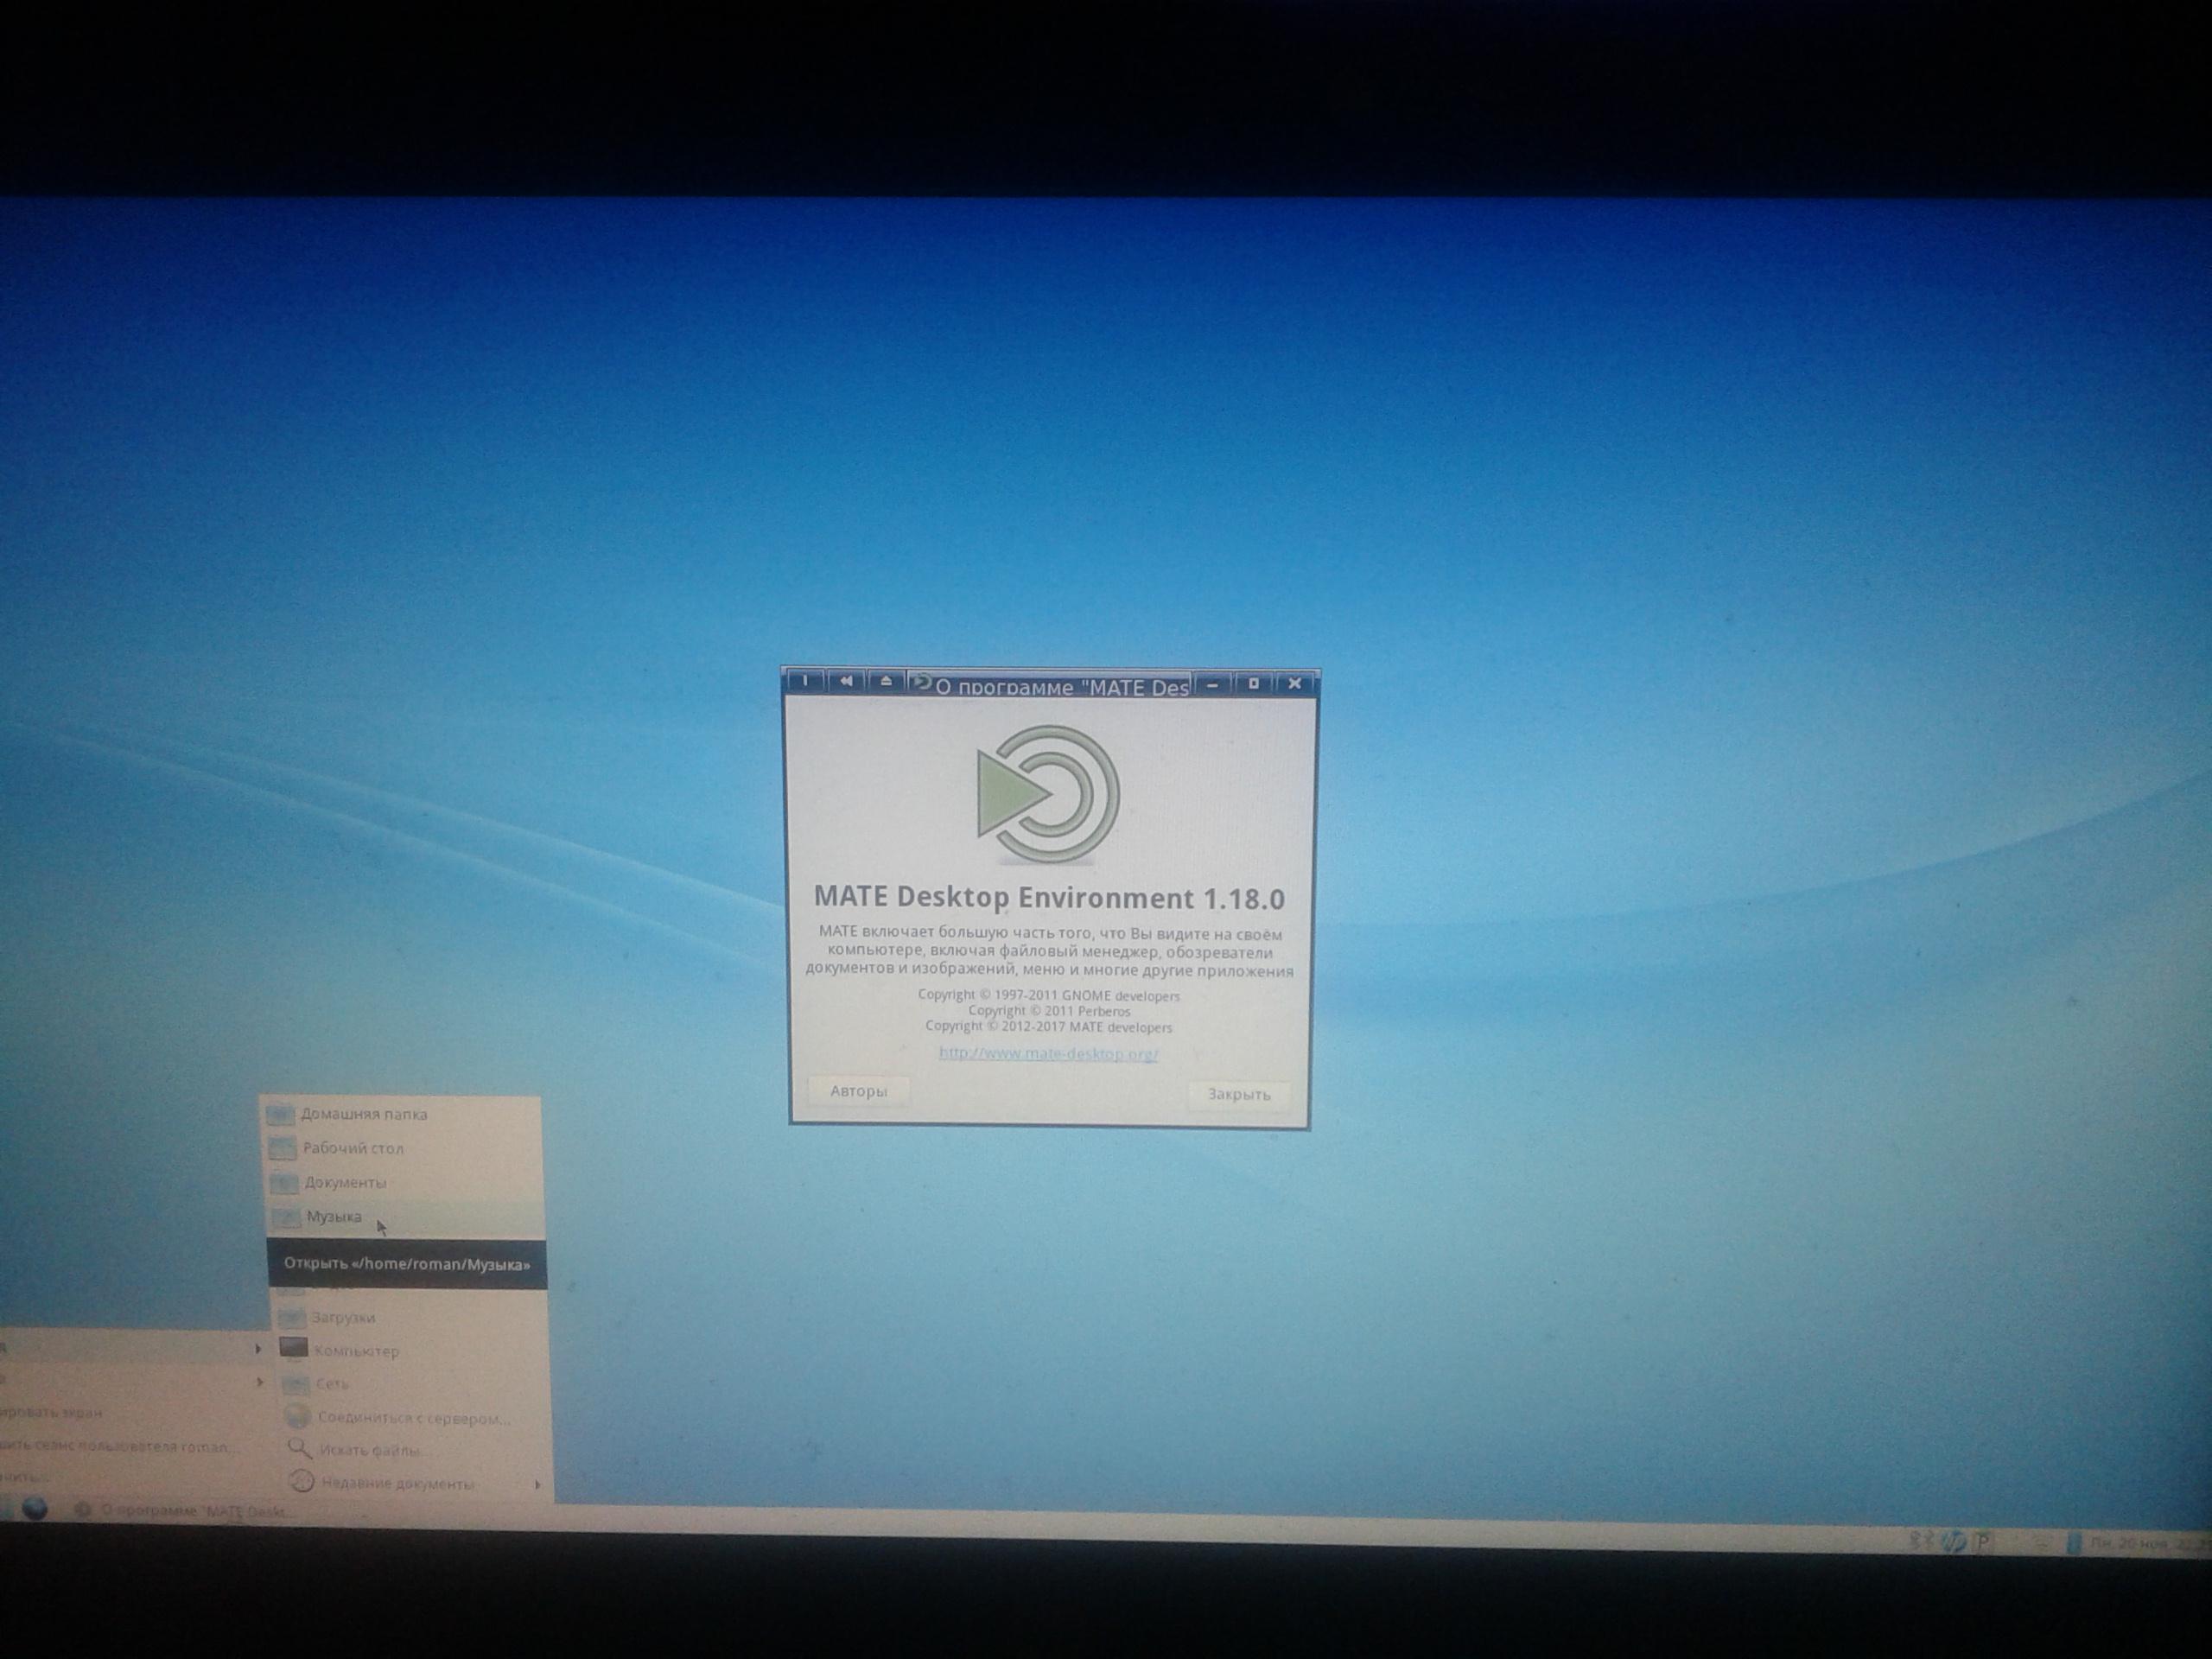Click the Сеть network folder entry

[331, 1384]
